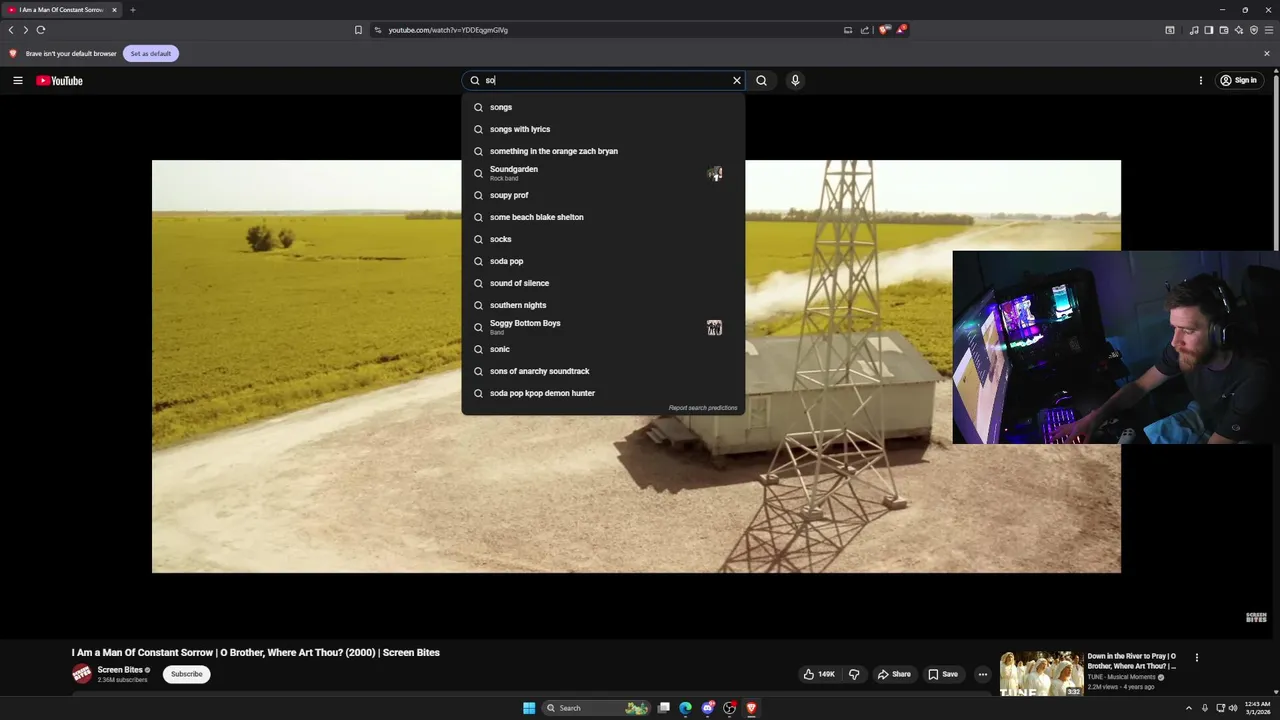Select the Soggy Bottom Boys band suggestion
The image size is (1280, 720).
pos(603,327)
